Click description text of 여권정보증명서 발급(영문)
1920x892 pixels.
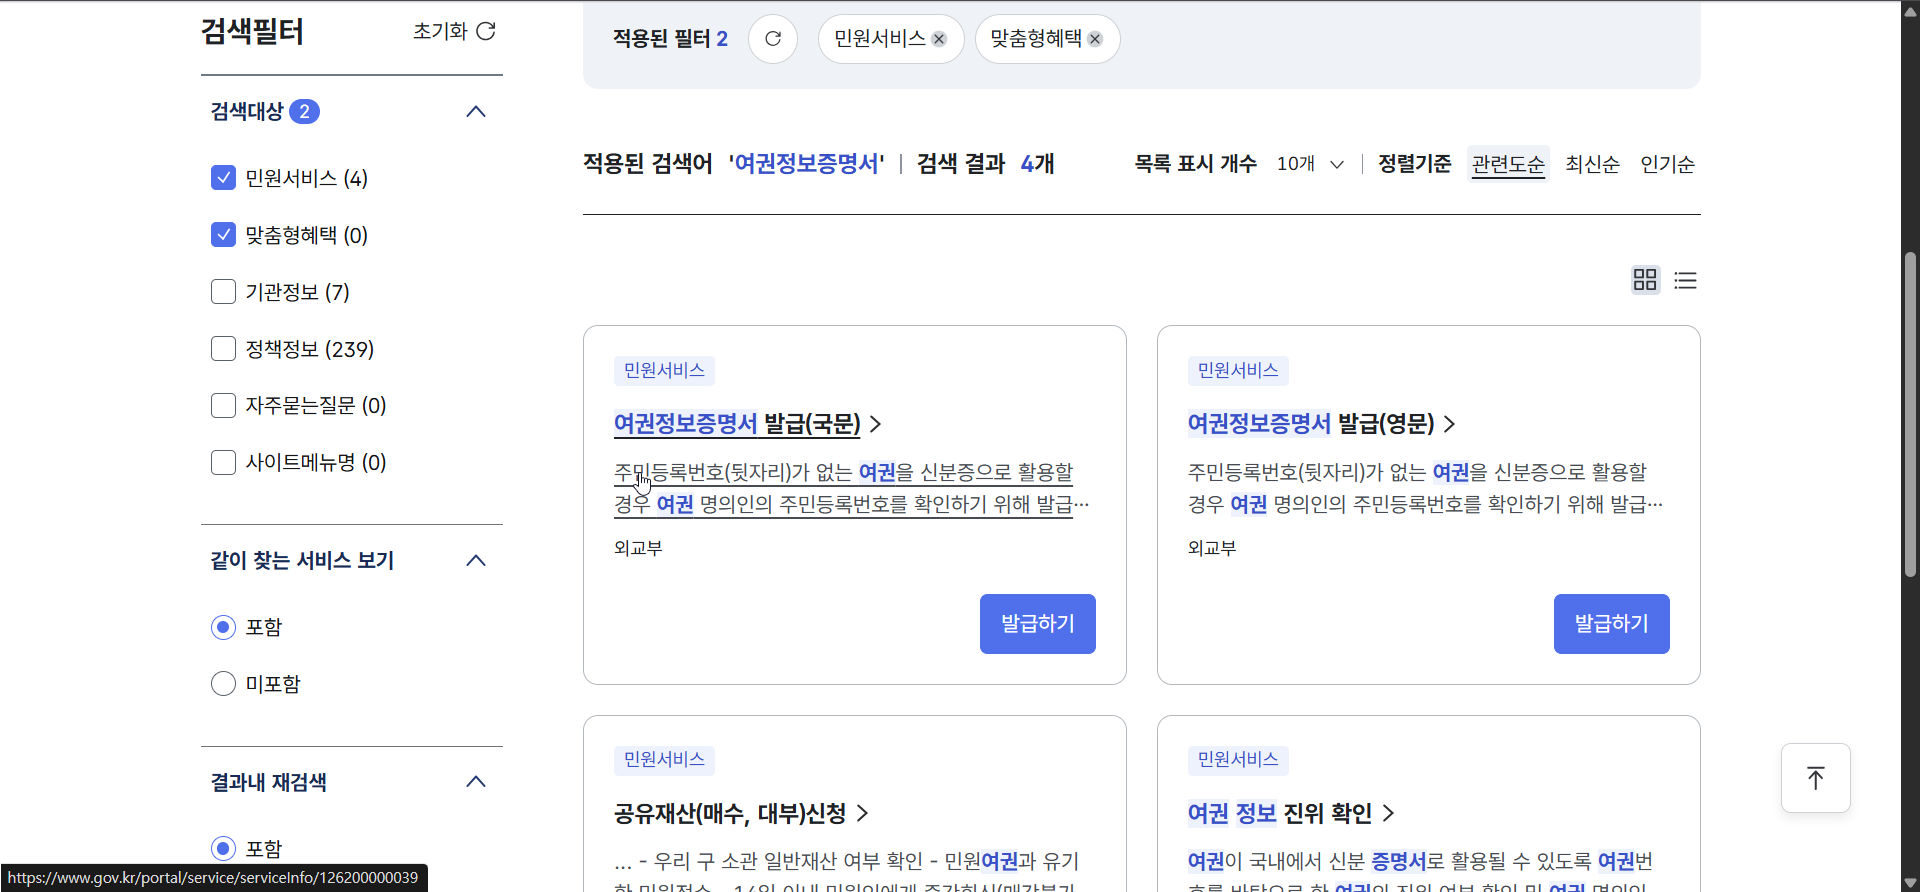click(x=1425, y=488)
